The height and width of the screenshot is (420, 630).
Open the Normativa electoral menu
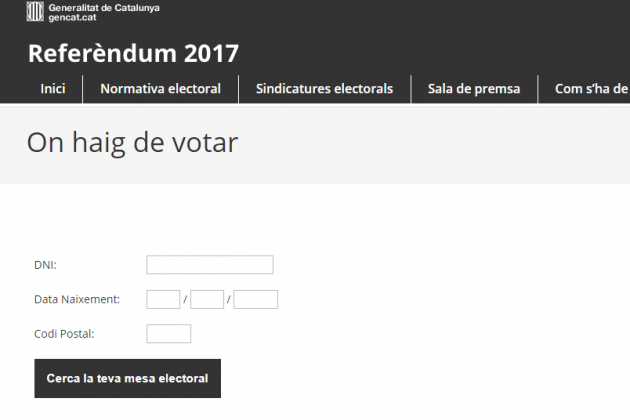[x=160, y=89]
